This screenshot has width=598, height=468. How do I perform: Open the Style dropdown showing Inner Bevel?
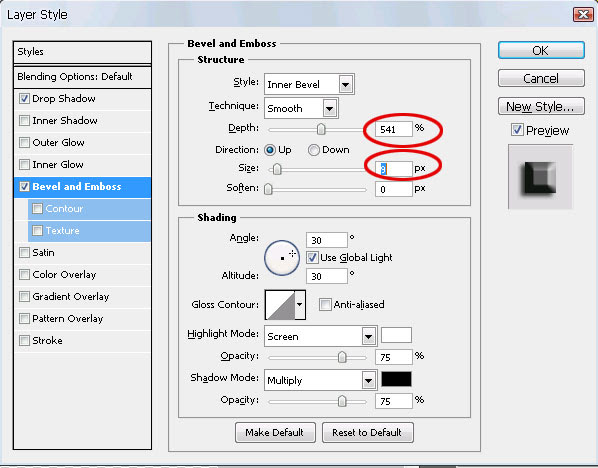pyautogui.click(x=309, y=84)
